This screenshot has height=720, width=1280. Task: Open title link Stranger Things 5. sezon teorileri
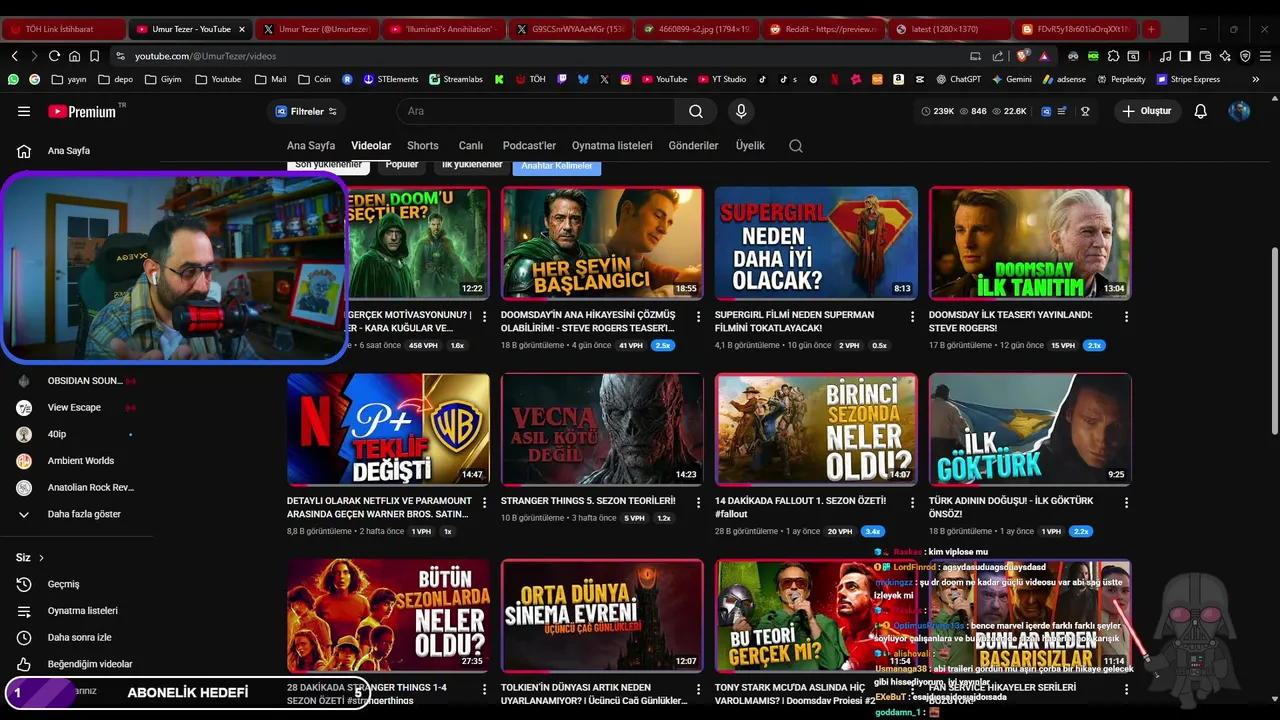[x=588, y=501]
